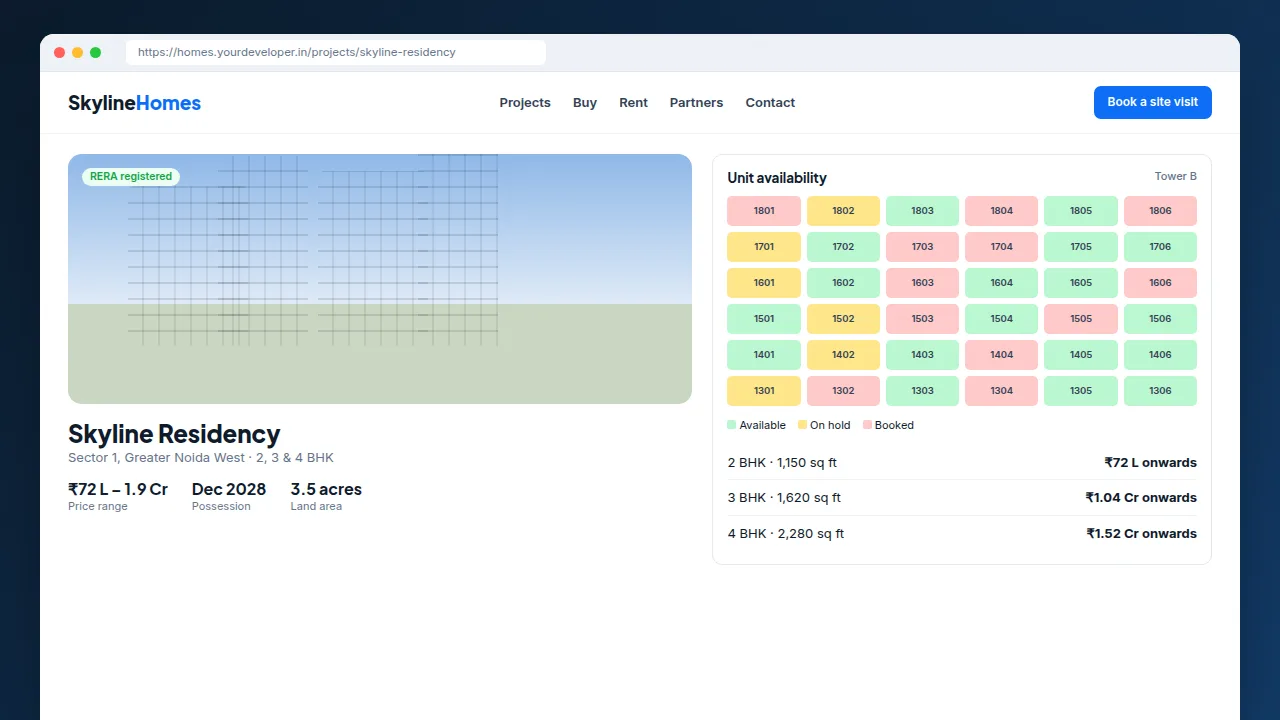Select booked unit 1801

(x=764, y=211)
